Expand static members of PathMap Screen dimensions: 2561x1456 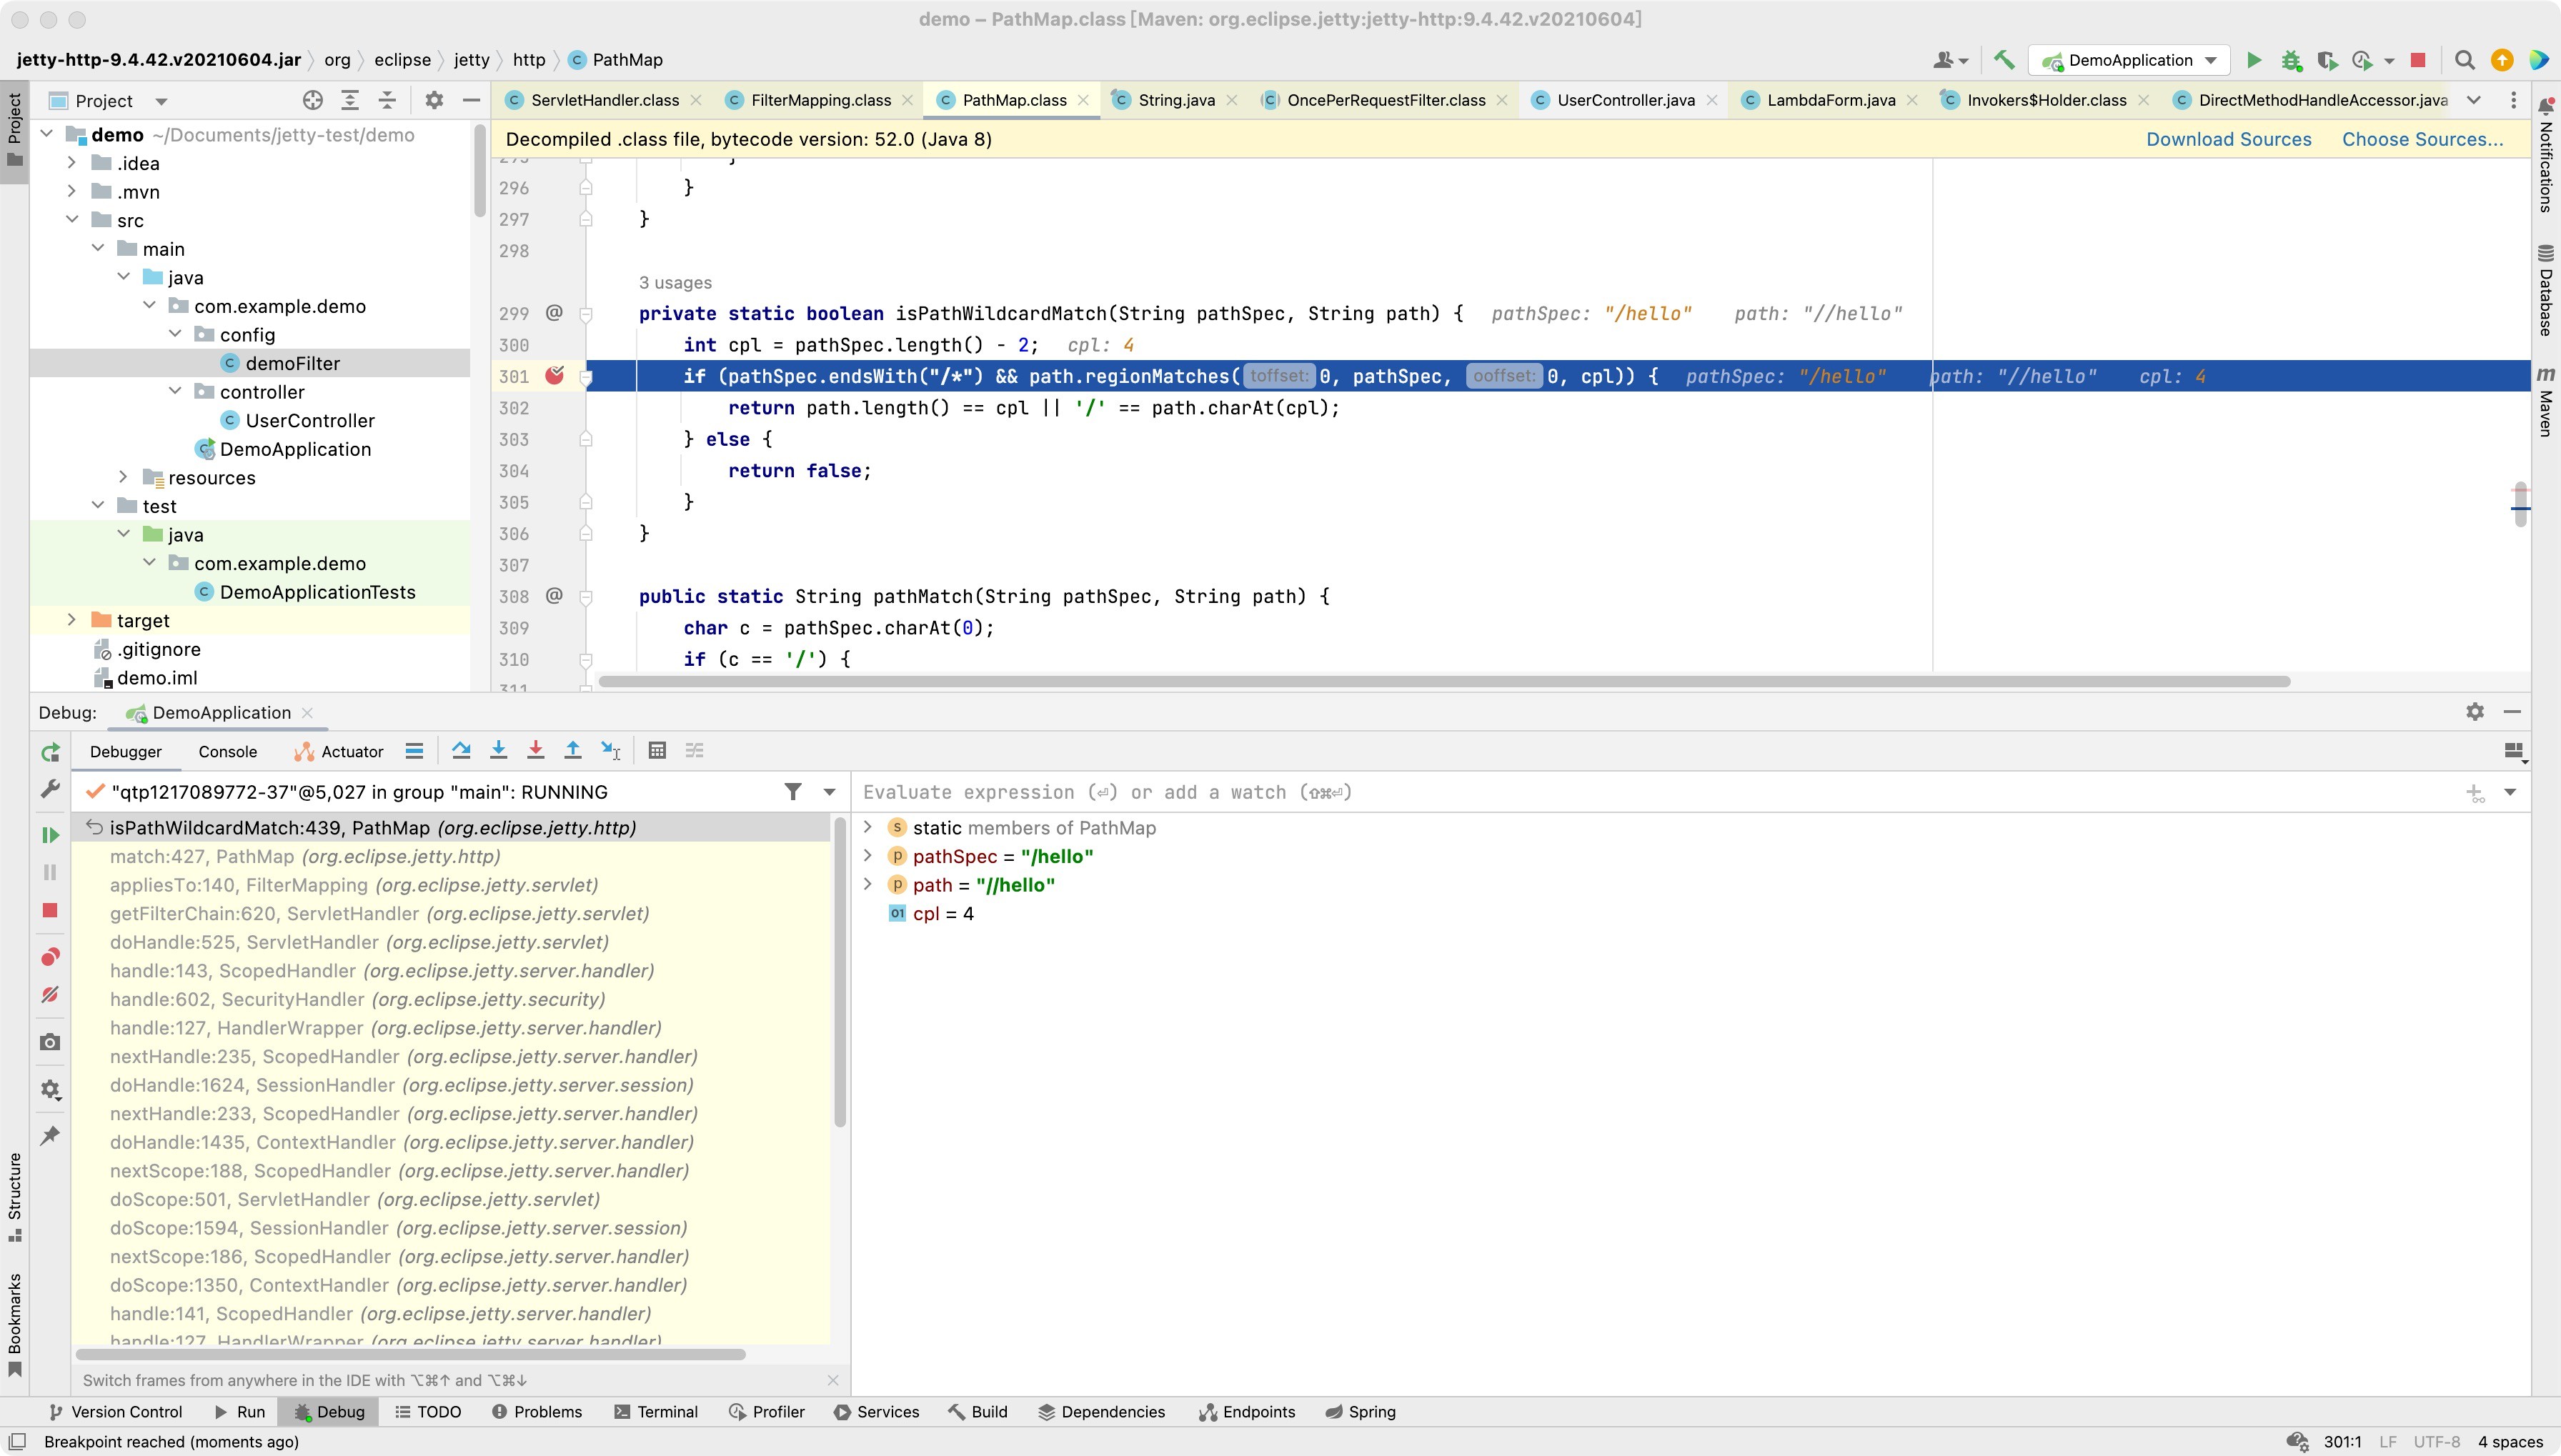(x=868, y=827)
